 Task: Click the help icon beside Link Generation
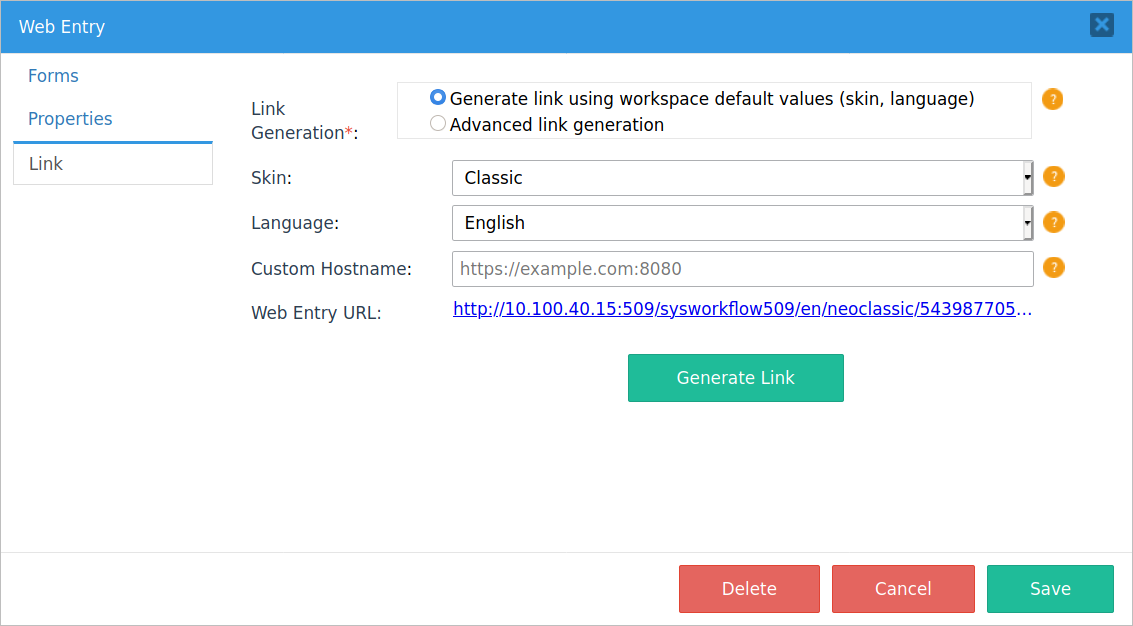(x=1052, y=100)
